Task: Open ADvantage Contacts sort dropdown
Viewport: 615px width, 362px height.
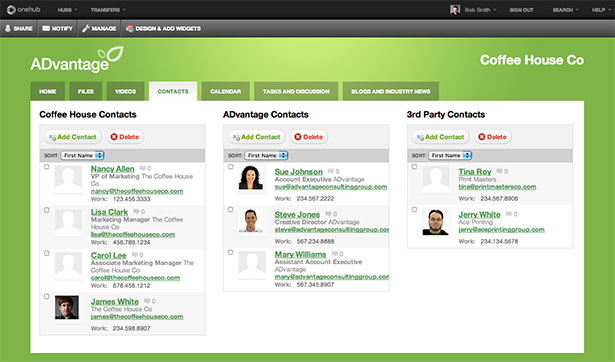Action: click(266, 155)
